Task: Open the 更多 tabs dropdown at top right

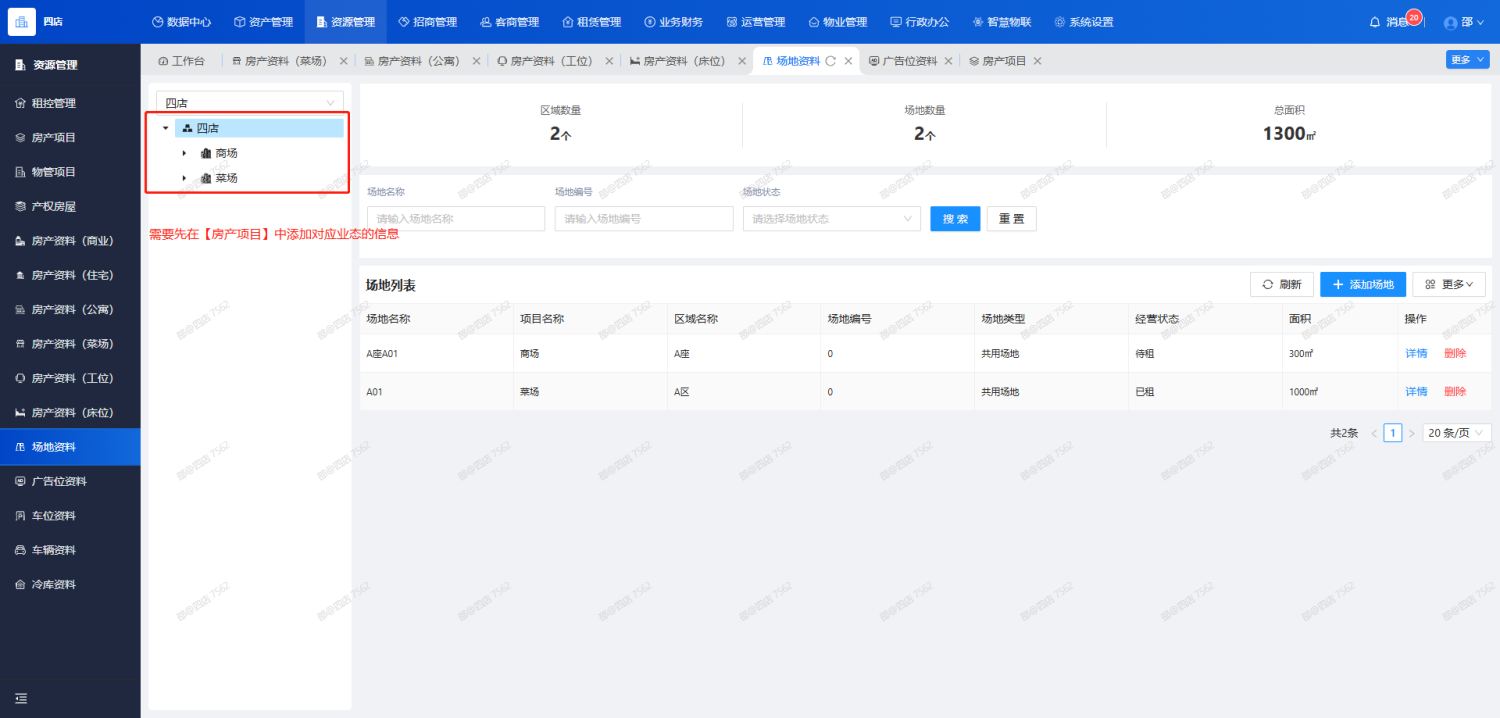Action: coord(1467,60)
